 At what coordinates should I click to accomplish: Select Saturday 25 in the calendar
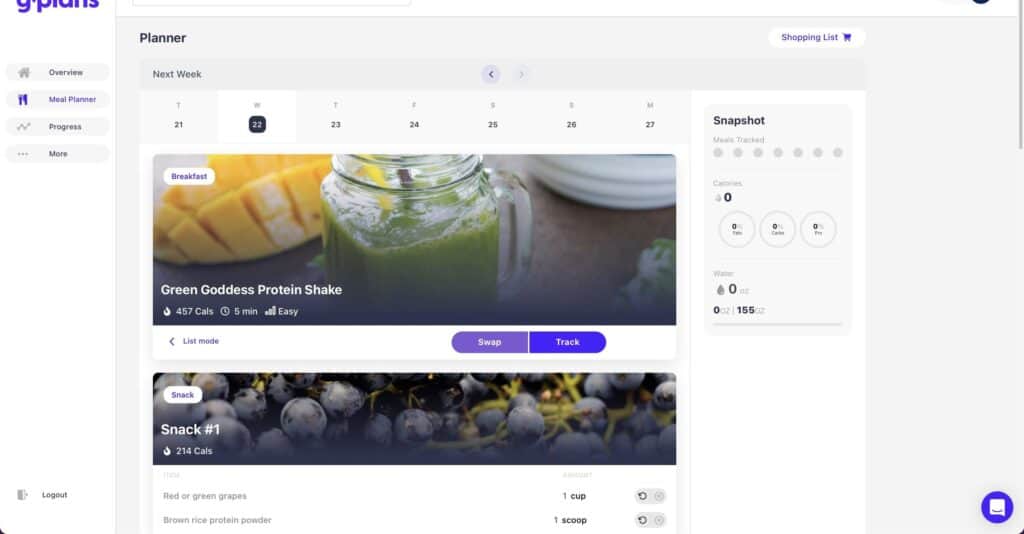(493, 116)
